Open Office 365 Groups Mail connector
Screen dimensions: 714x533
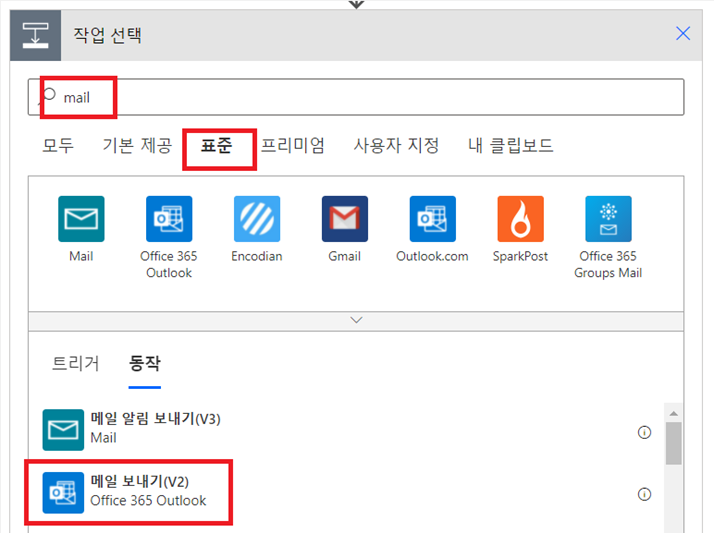tap(608, 219)
